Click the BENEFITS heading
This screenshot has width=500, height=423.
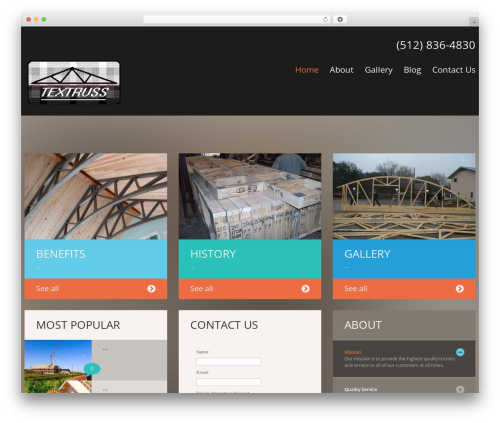(x=61, y=254)
